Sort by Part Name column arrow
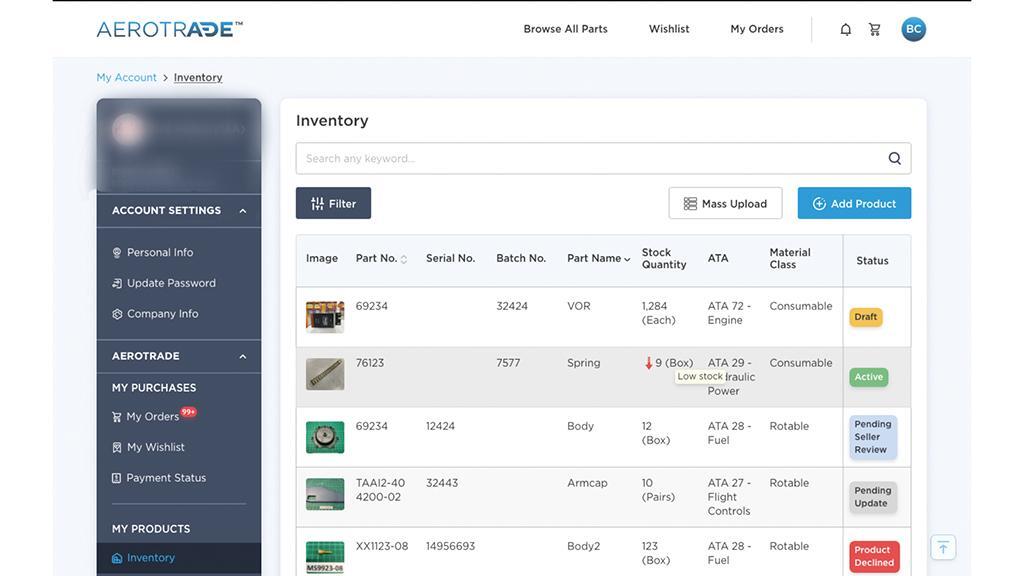This screenshot has height=576, width=1024. (x=627, y=259)
